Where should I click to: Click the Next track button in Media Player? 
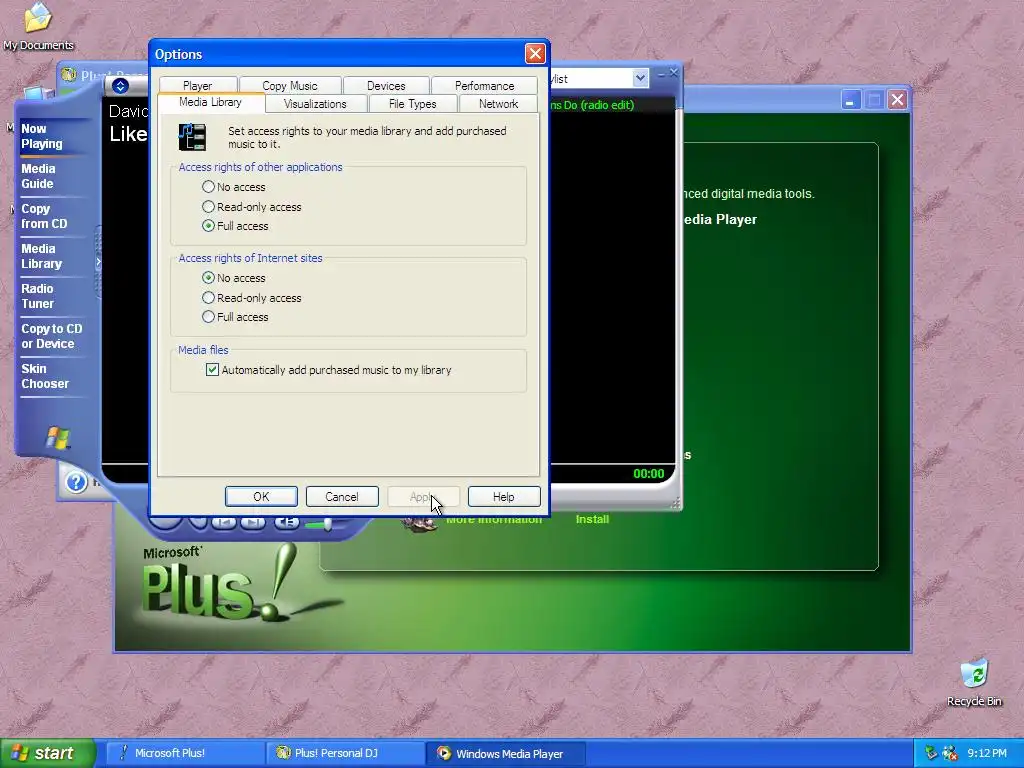253,522
